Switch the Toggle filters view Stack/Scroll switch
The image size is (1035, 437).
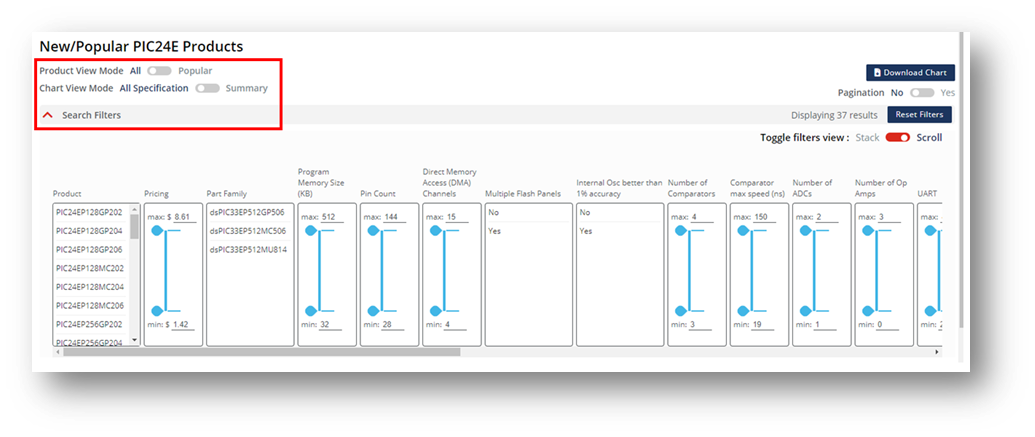pos(897,138)
